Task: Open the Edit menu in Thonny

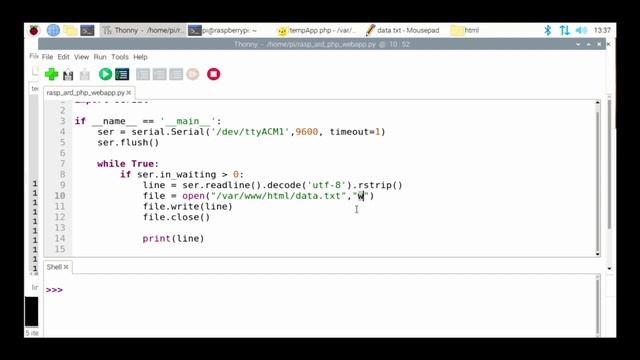Action: coord(63,57)
